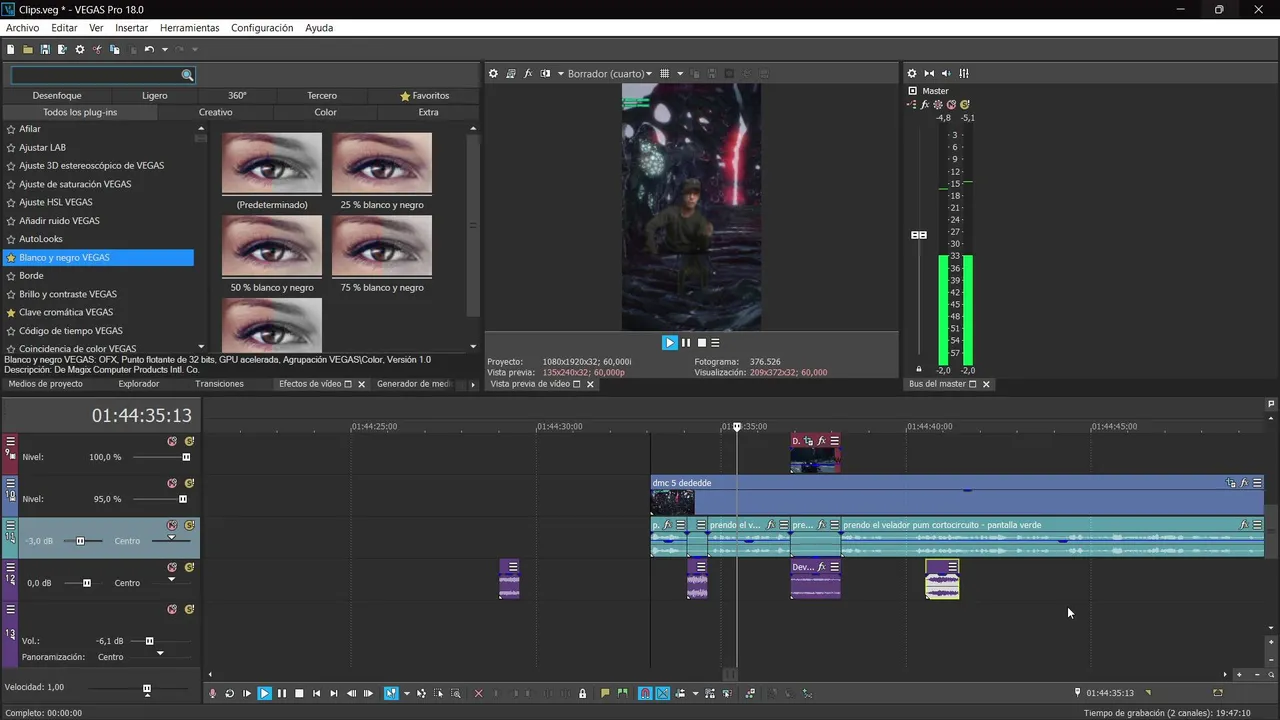Open project properties from the gear icon in main toolbar
This screenshot has width=1280, height=720.
[x=80, y=50]
